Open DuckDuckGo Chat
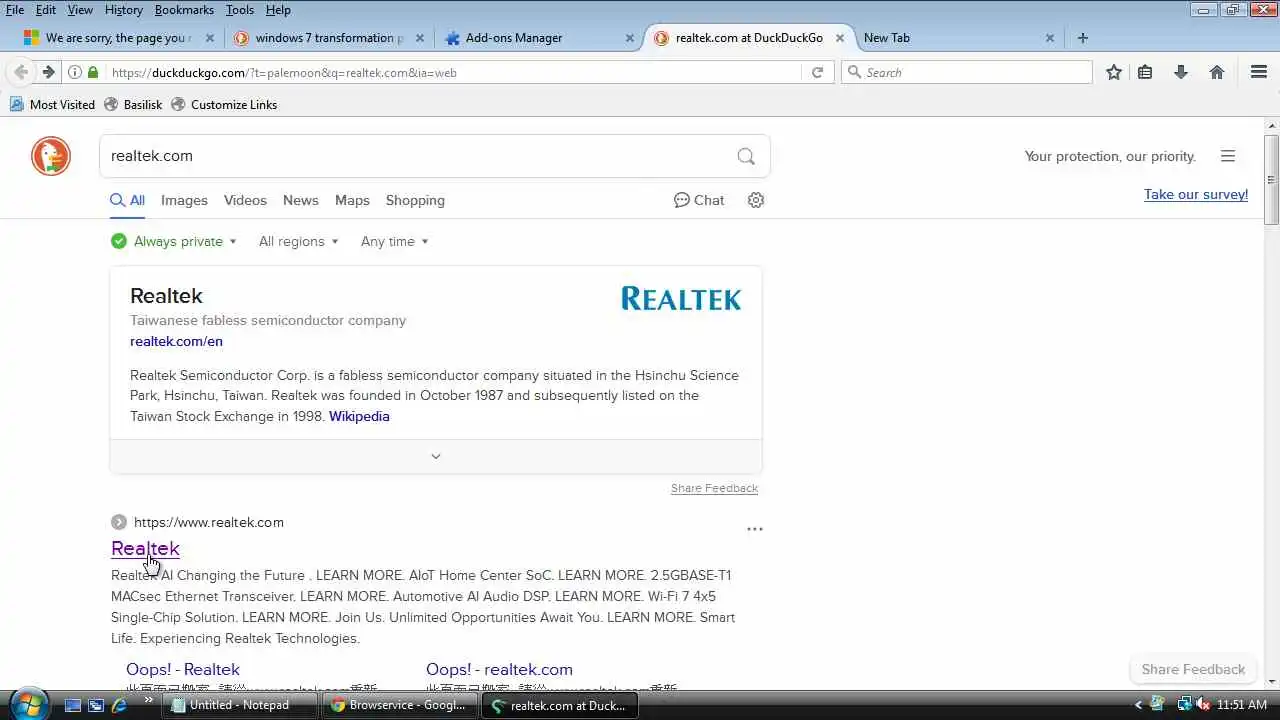The image size is (1280, 720). pos(699,200)
